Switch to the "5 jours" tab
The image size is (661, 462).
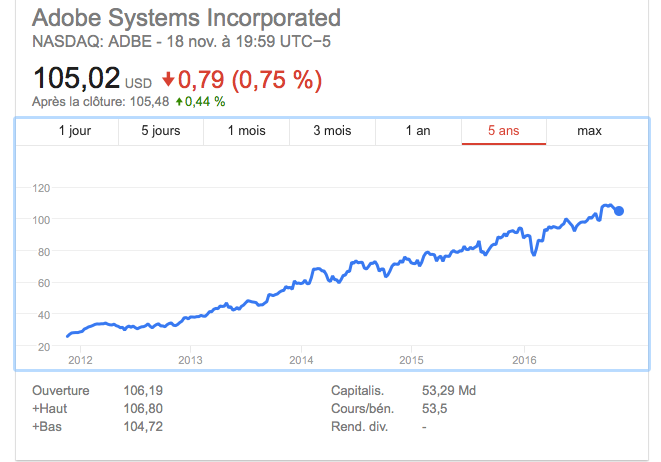point(161,131)
